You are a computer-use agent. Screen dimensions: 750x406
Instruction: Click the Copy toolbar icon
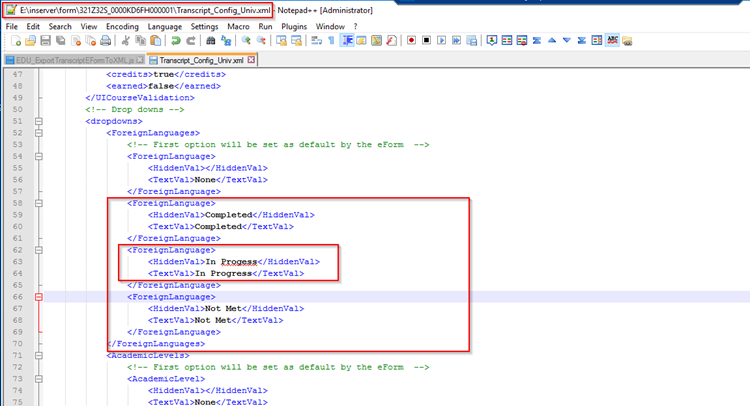pos(141,41)
